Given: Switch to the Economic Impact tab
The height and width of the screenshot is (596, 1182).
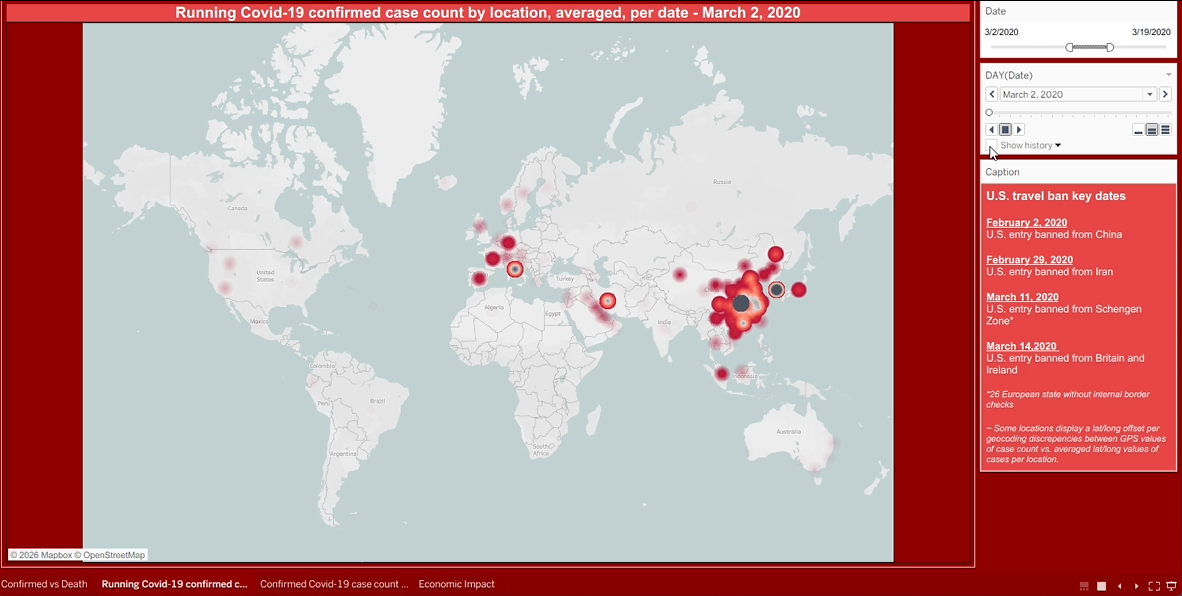Looking at the screenshot, I should click(x=456, y=584).
